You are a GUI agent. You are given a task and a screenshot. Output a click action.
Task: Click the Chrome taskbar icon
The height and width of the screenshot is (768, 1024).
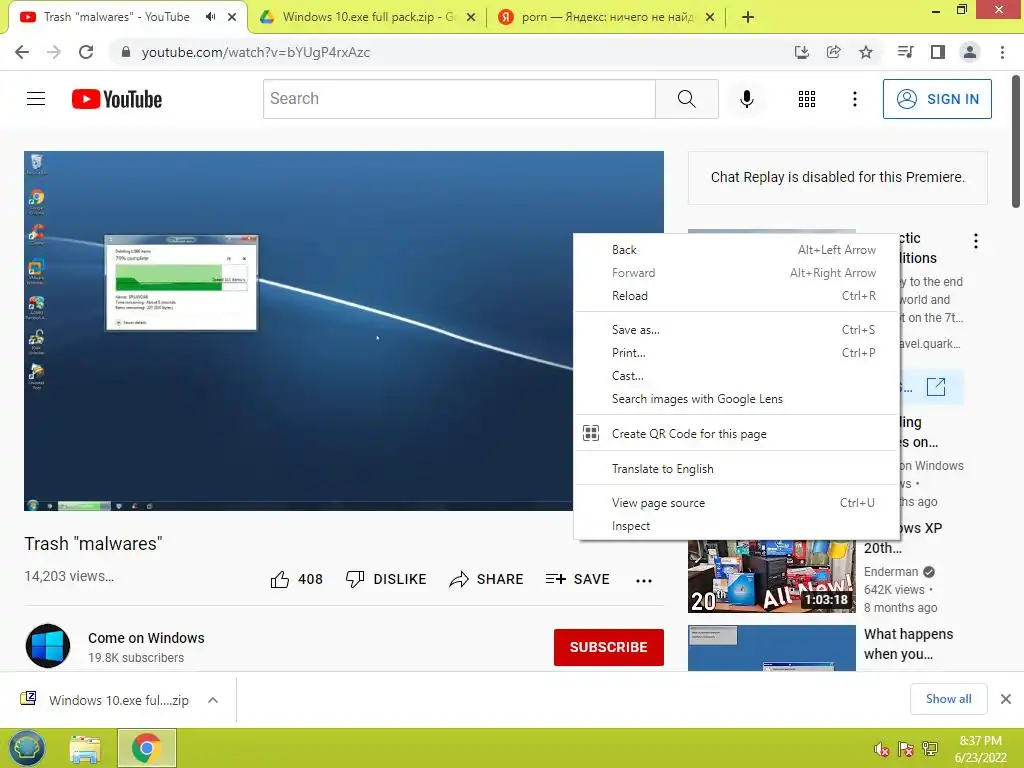146,748
